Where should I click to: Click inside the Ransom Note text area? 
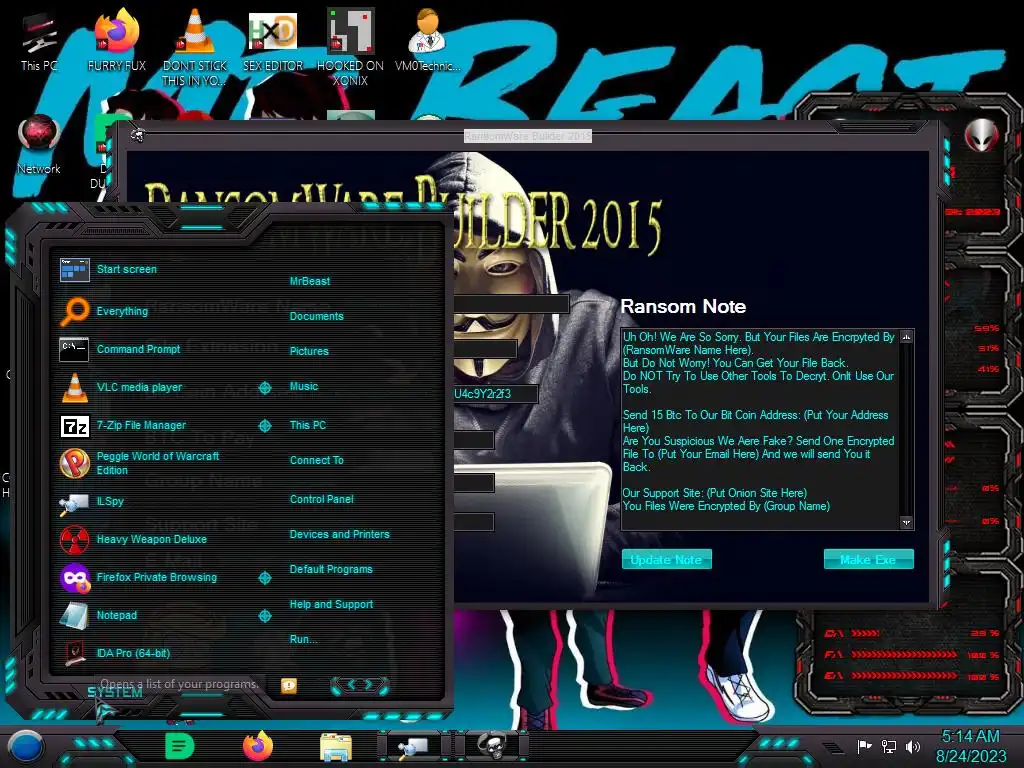760,429
